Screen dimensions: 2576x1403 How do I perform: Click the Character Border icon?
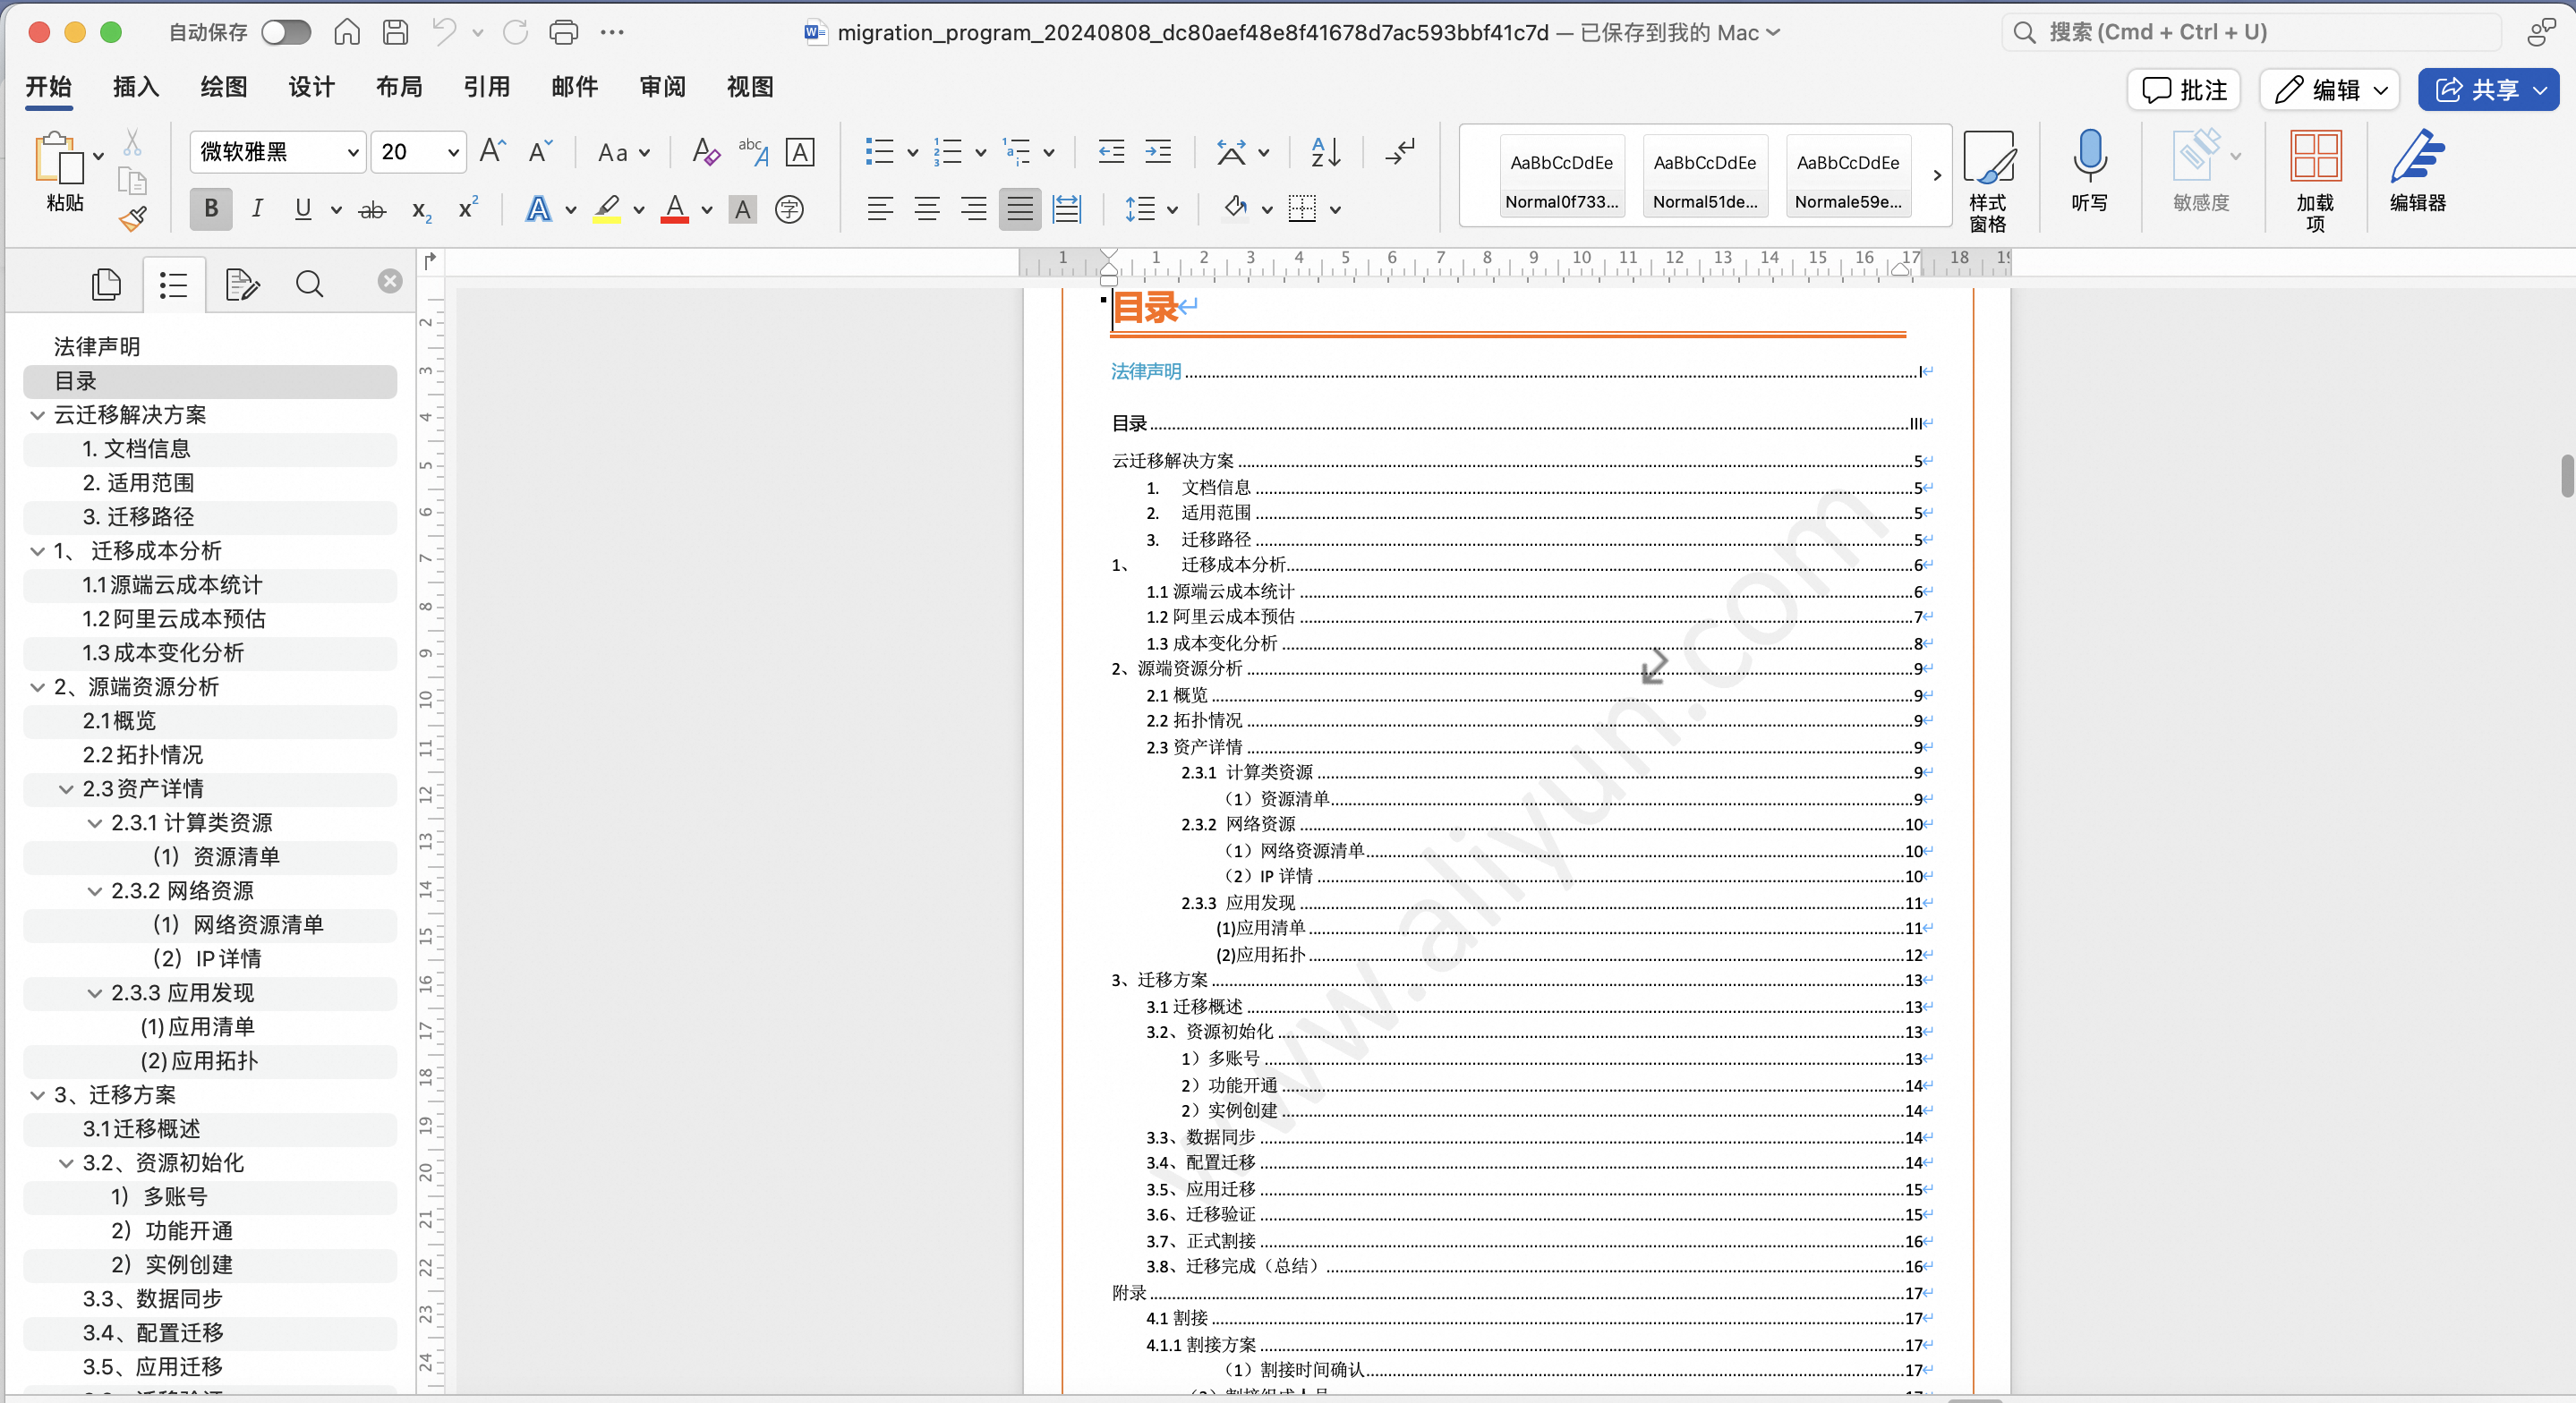[x=800, y=152]
